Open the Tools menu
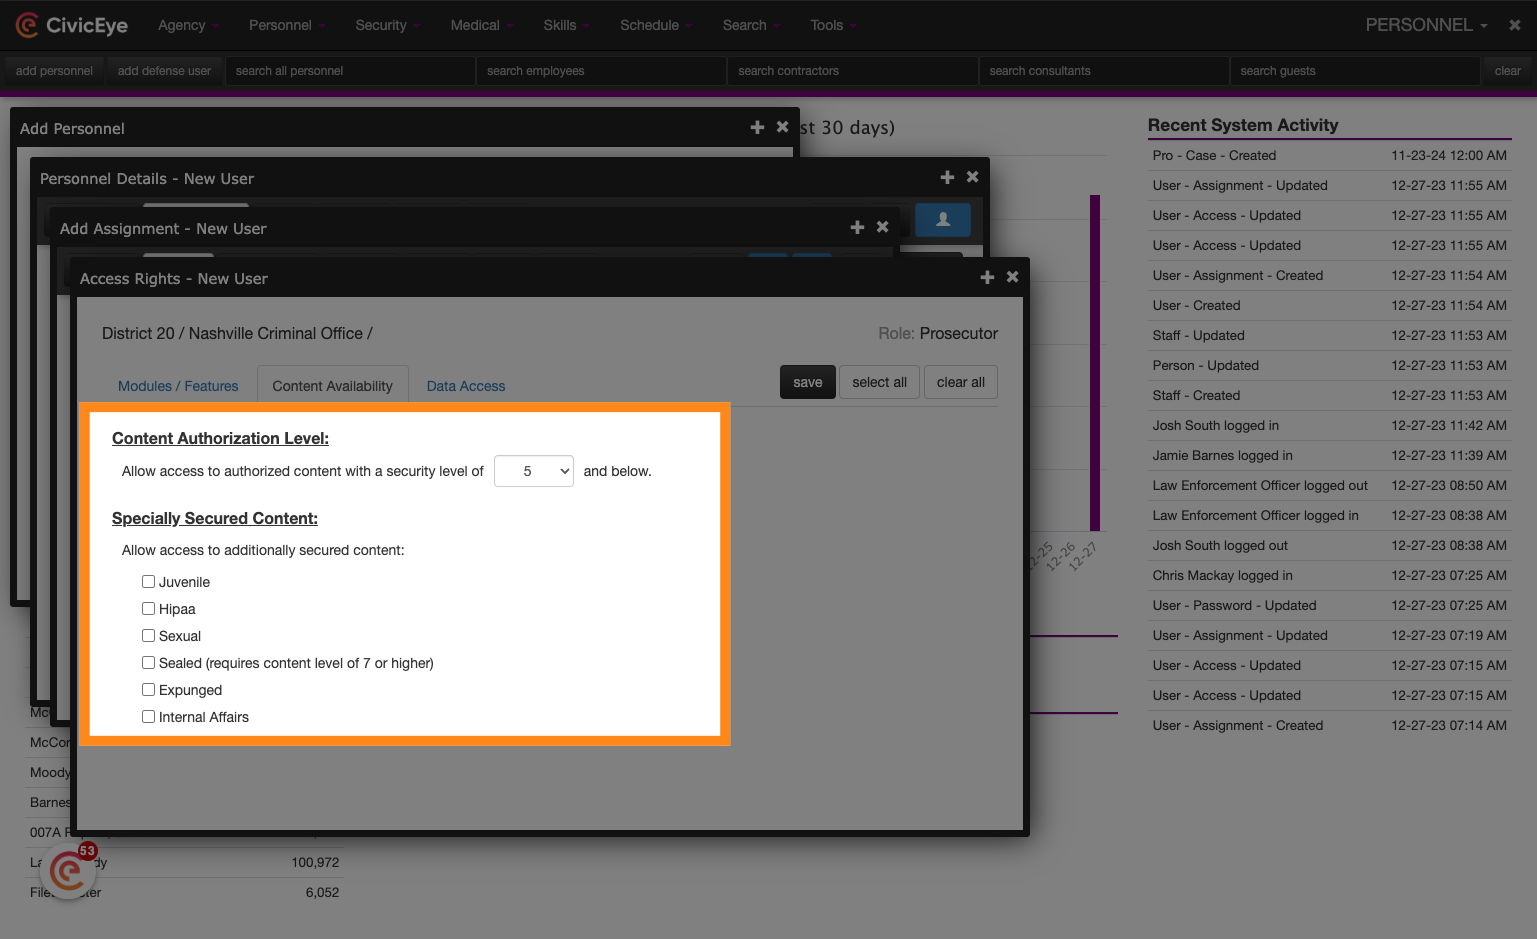Screen dimensions: 1537x939 pyautogui.click(x=833, y=25)
